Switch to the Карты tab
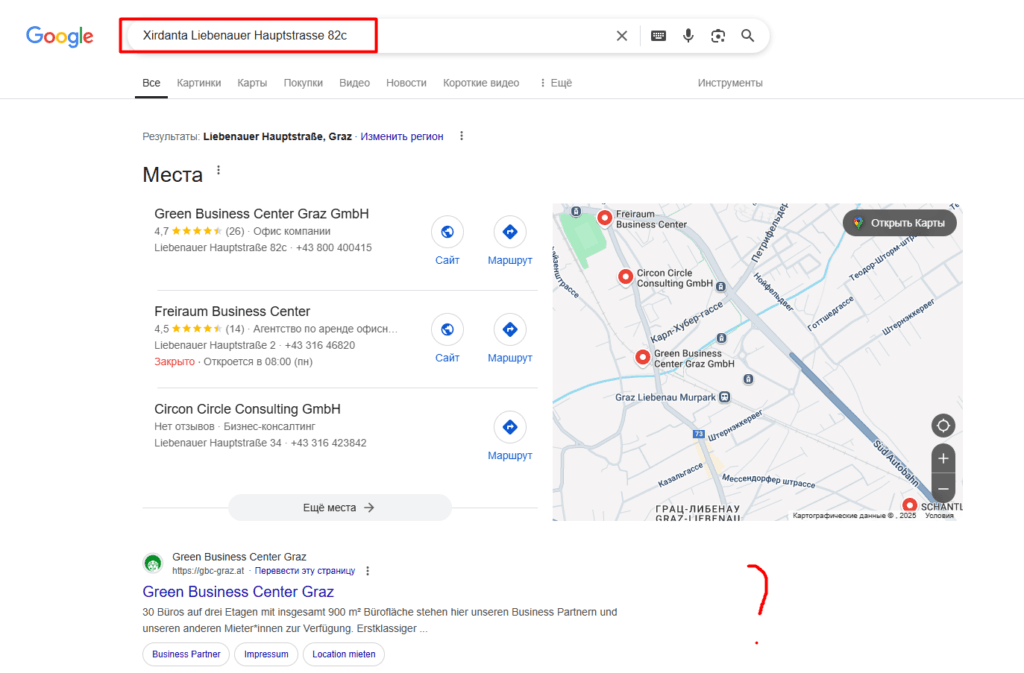 click(x=252, y=83)
